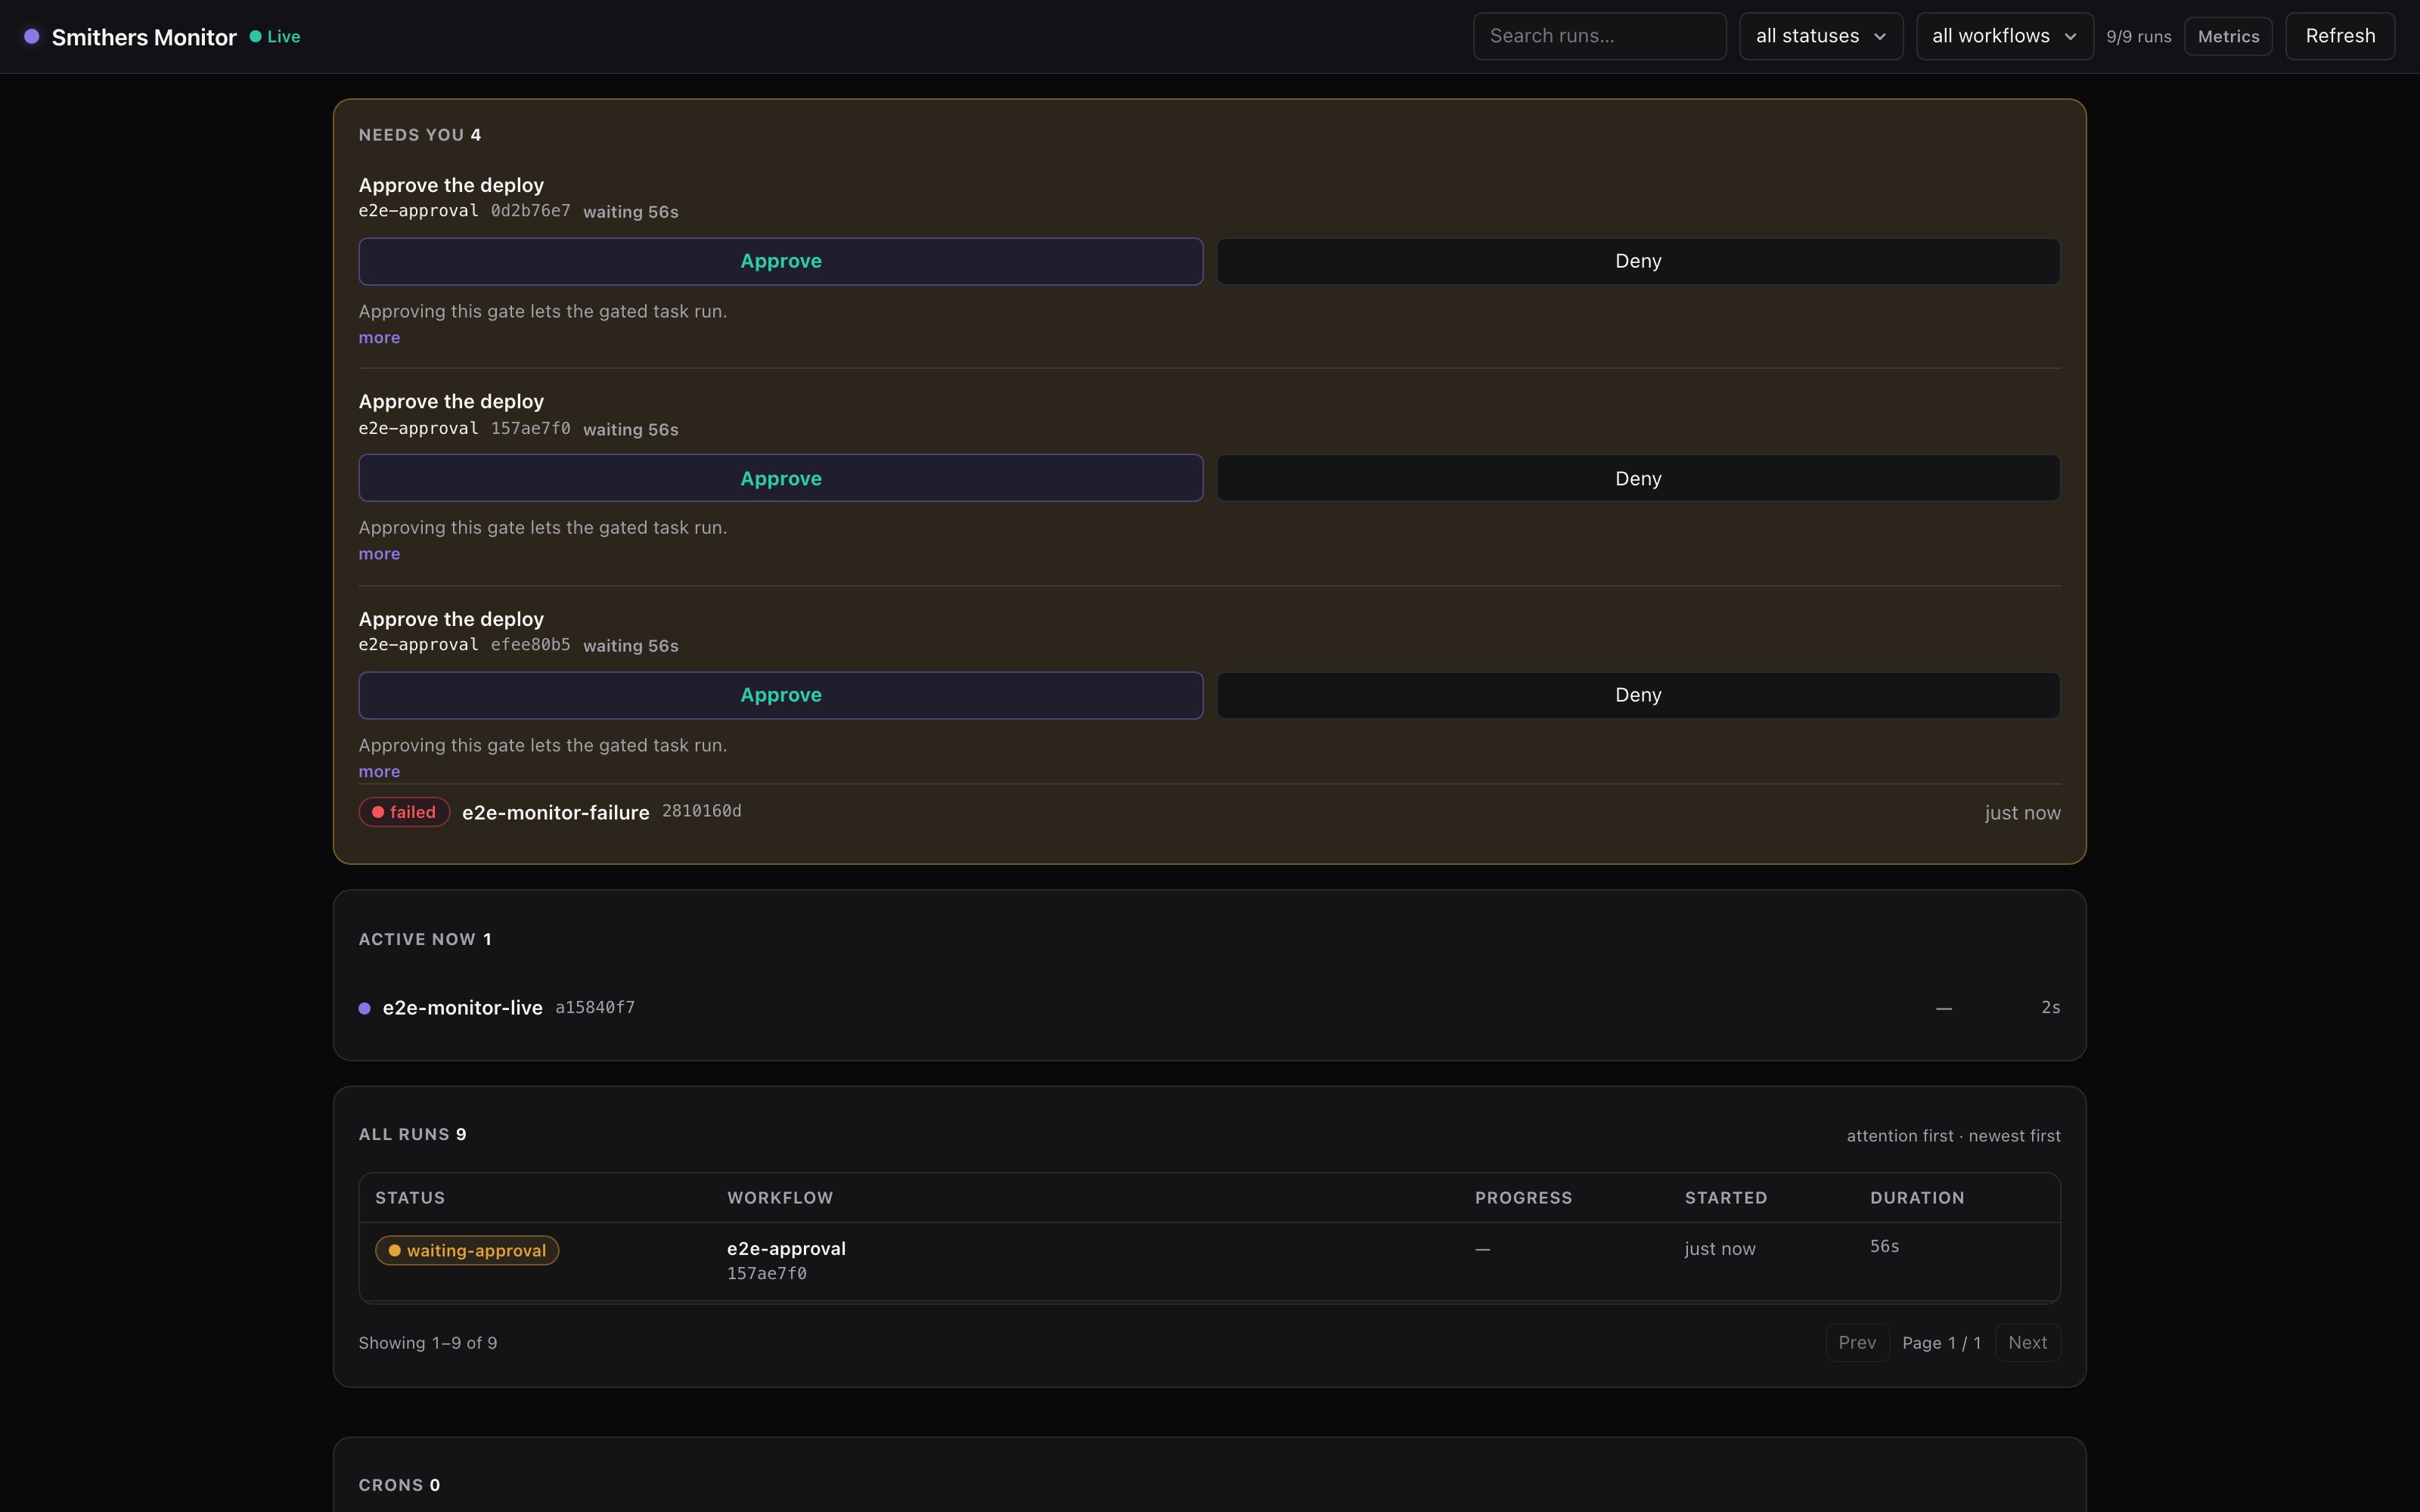Click the ALL RUNS 9 heading
The image size is (2420, 1512).
[412, 1134]
